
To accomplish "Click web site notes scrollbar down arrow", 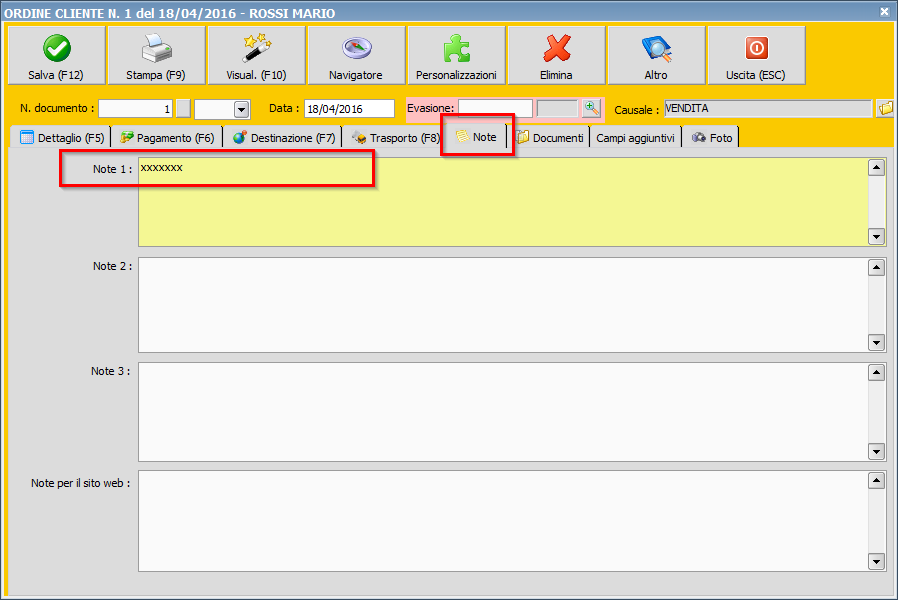I will [876, 561].
